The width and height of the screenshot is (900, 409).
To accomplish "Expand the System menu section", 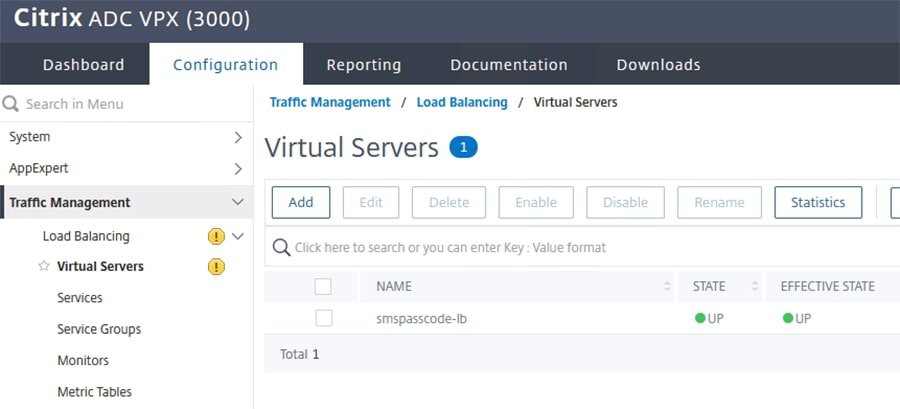I will [238, 136].
